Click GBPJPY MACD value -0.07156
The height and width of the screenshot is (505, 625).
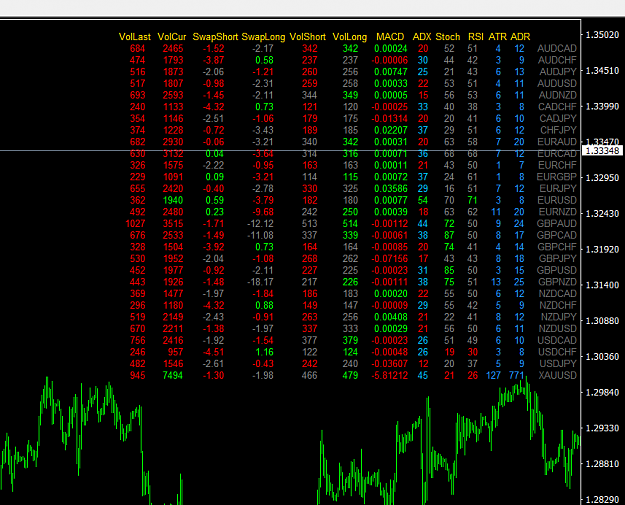(389, 258)
